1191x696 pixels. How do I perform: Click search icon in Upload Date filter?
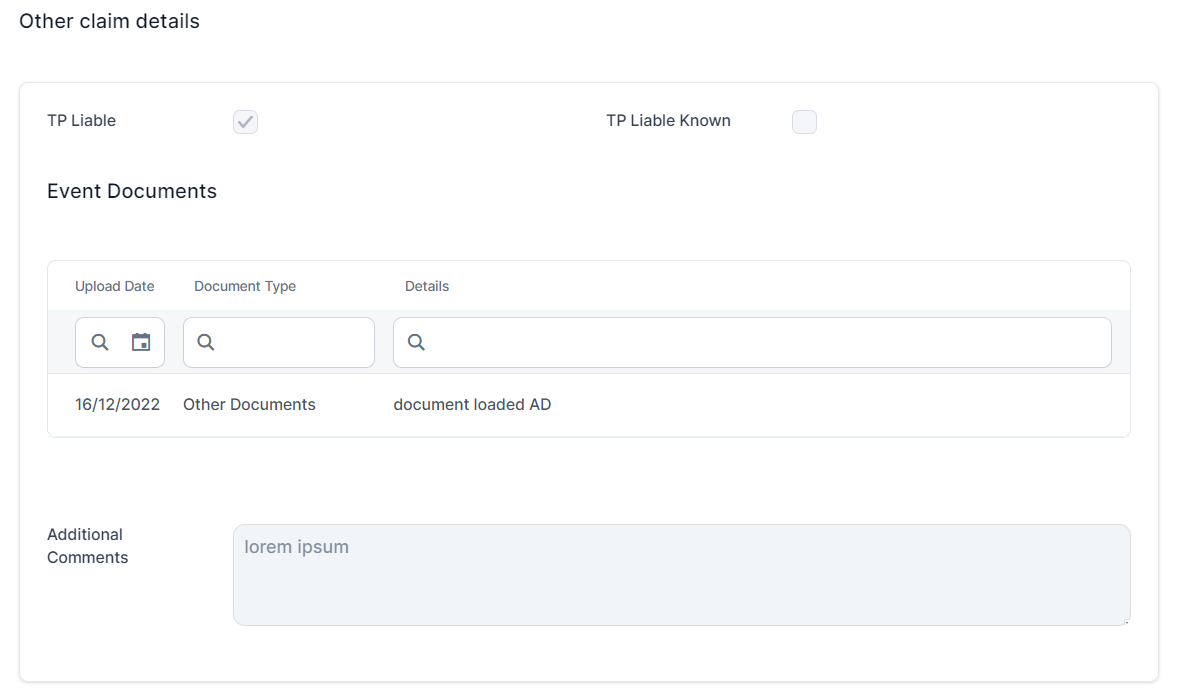tap(100, 342)
